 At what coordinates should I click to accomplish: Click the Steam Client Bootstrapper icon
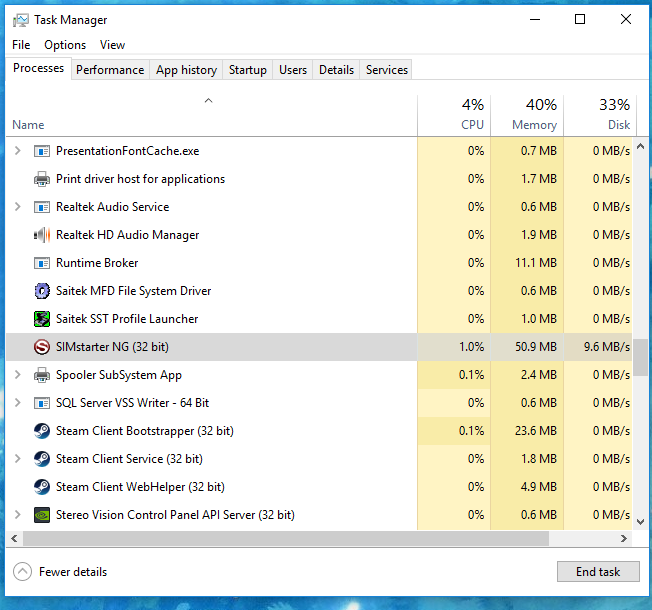[42, 431]
